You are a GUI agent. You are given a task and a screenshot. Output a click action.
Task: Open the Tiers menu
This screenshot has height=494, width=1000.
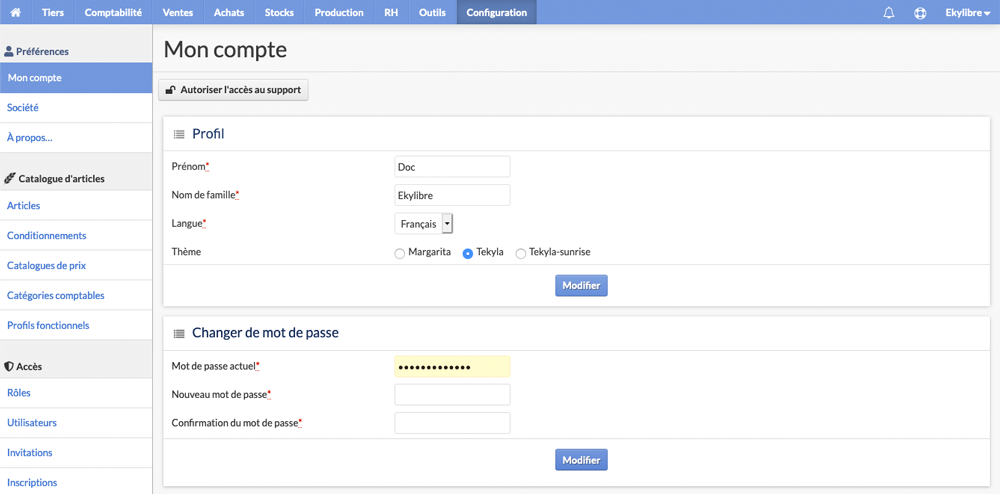tap(53, 12)
